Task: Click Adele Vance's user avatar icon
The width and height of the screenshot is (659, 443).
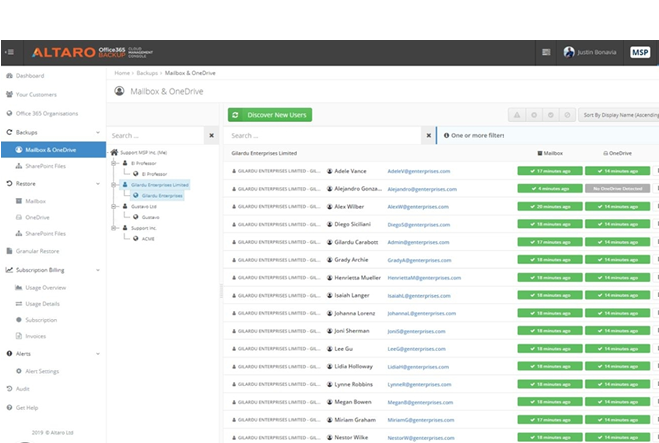Action: [x=330, y=171]
